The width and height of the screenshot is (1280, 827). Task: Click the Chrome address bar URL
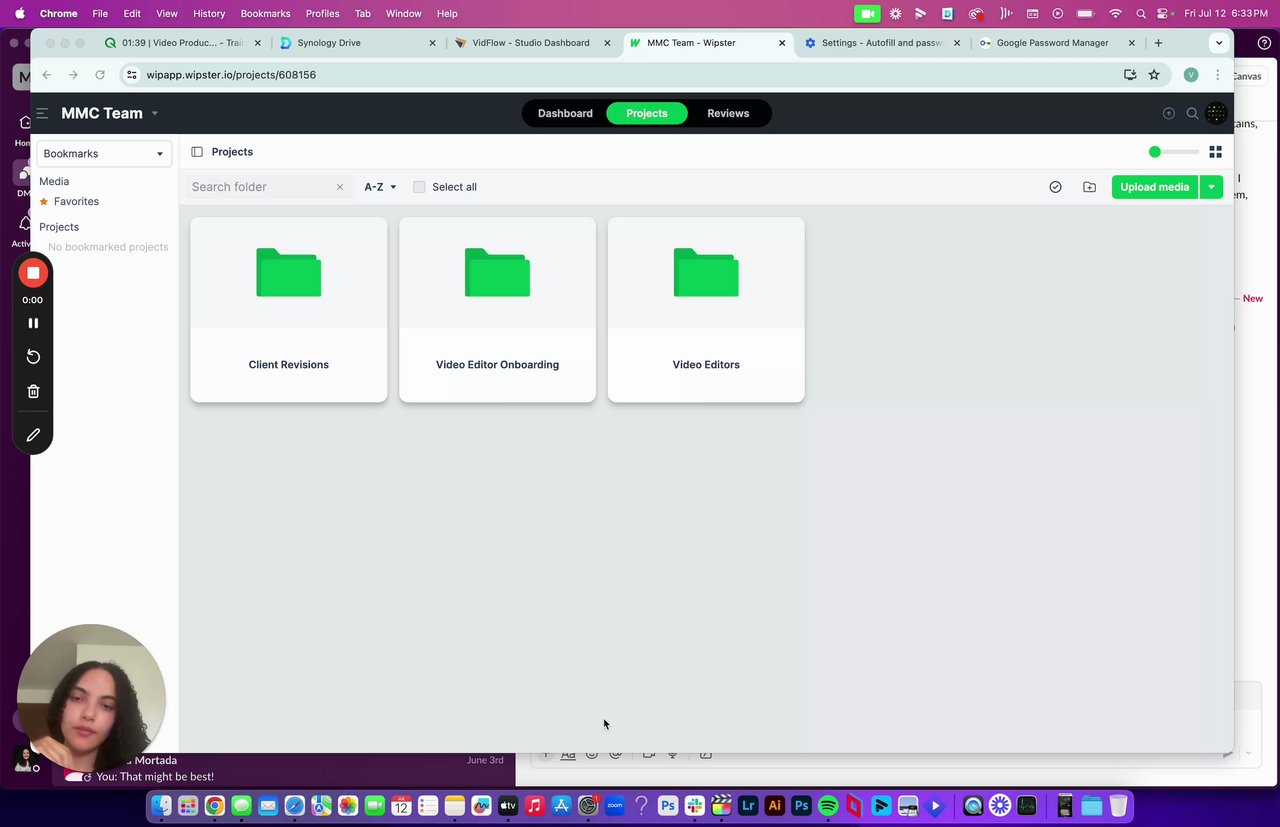point(231,75)
